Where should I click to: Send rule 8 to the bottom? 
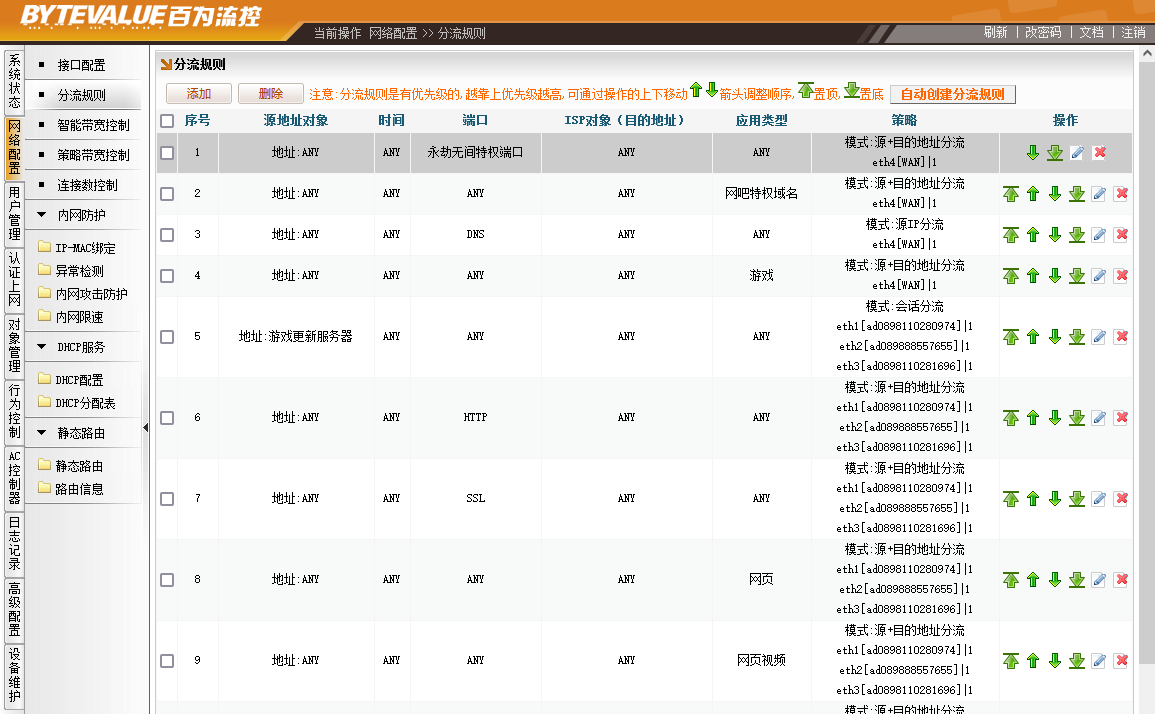click(1076, 580)
